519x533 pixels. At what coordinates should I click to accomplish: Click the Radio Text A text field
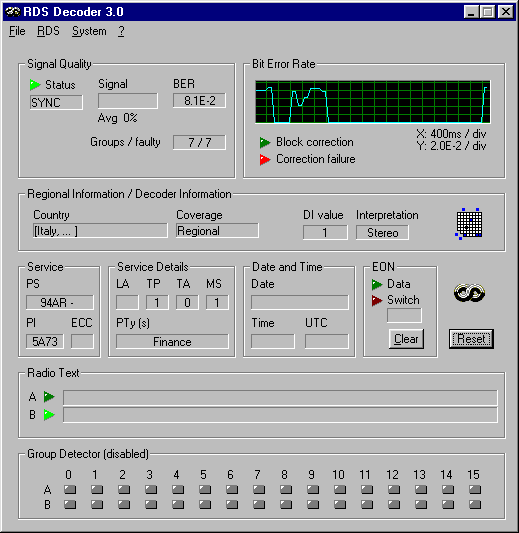click(280, 398)
